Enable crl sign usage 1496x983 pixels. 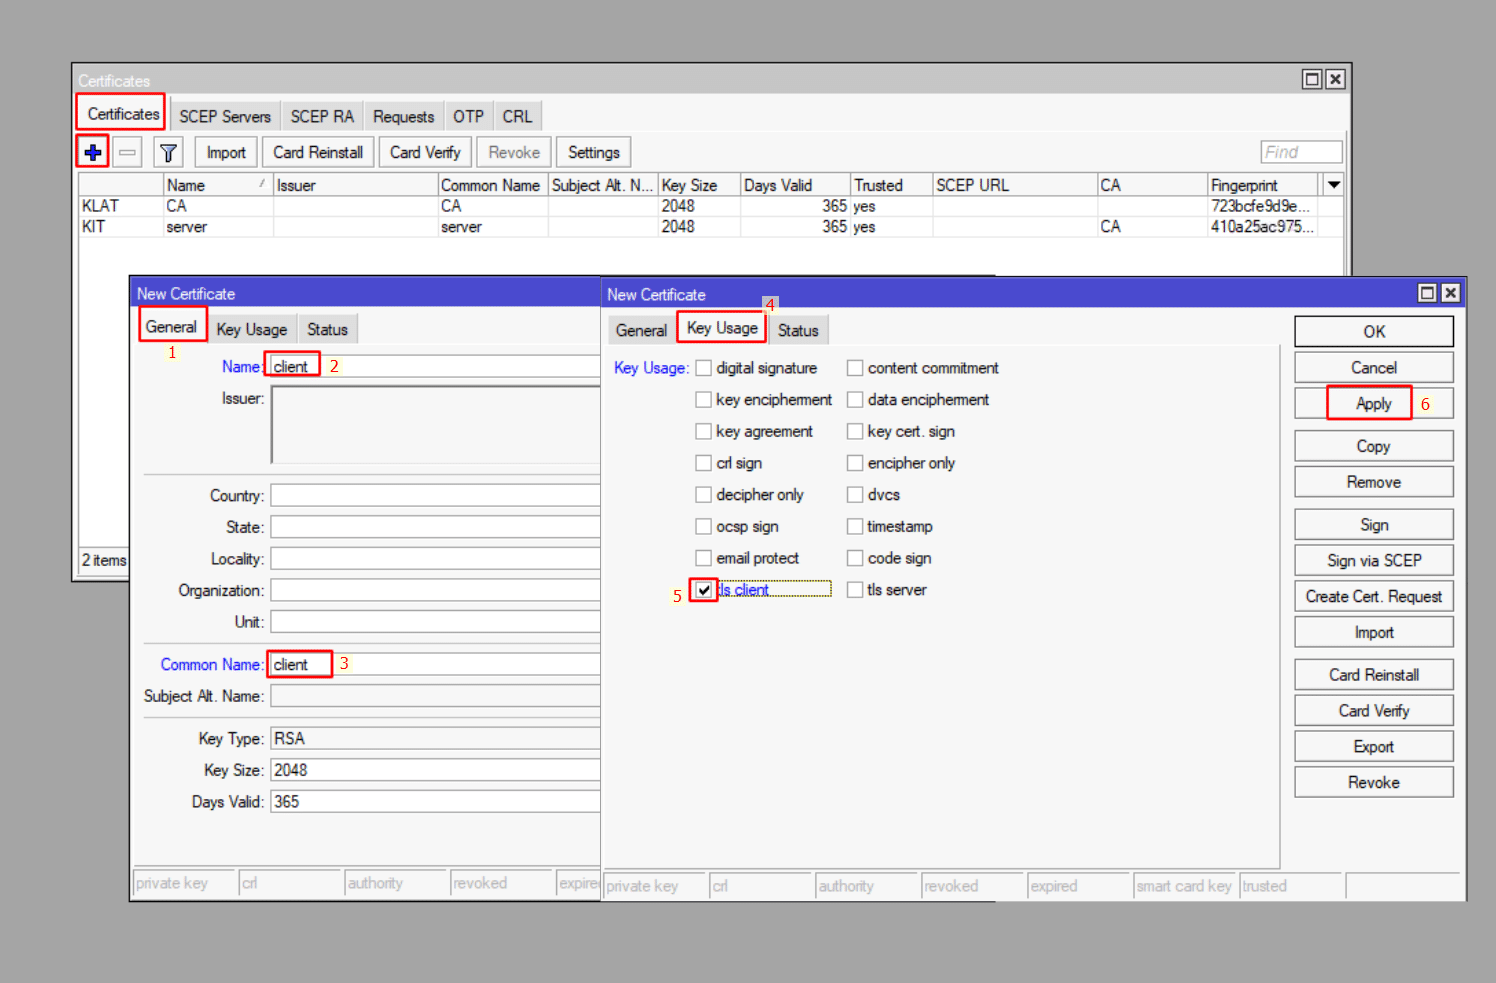click(704, 463)
